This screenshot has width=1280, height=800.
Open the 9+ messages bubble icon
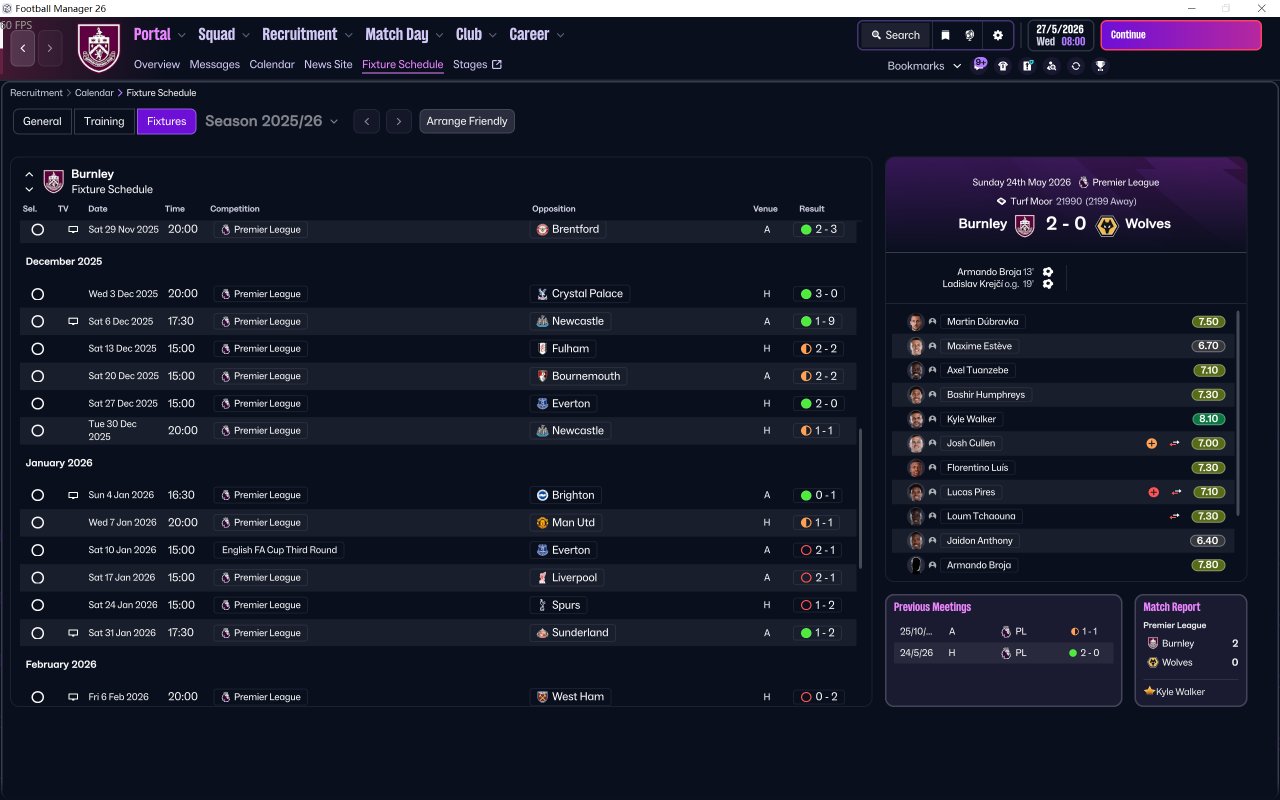coord(980,65)
